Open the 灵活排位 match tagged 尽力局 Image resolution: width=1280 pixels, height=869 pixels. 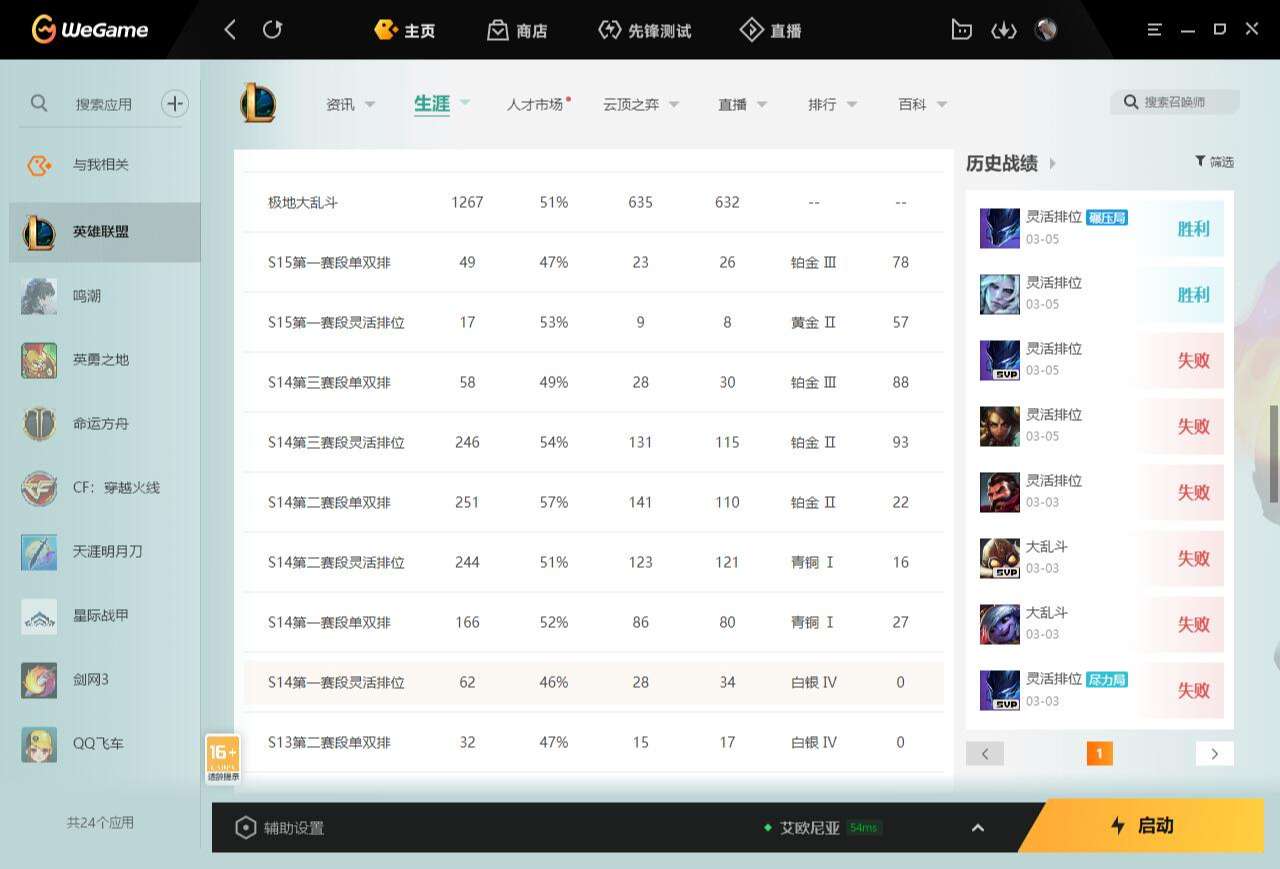coord(1100,691)
